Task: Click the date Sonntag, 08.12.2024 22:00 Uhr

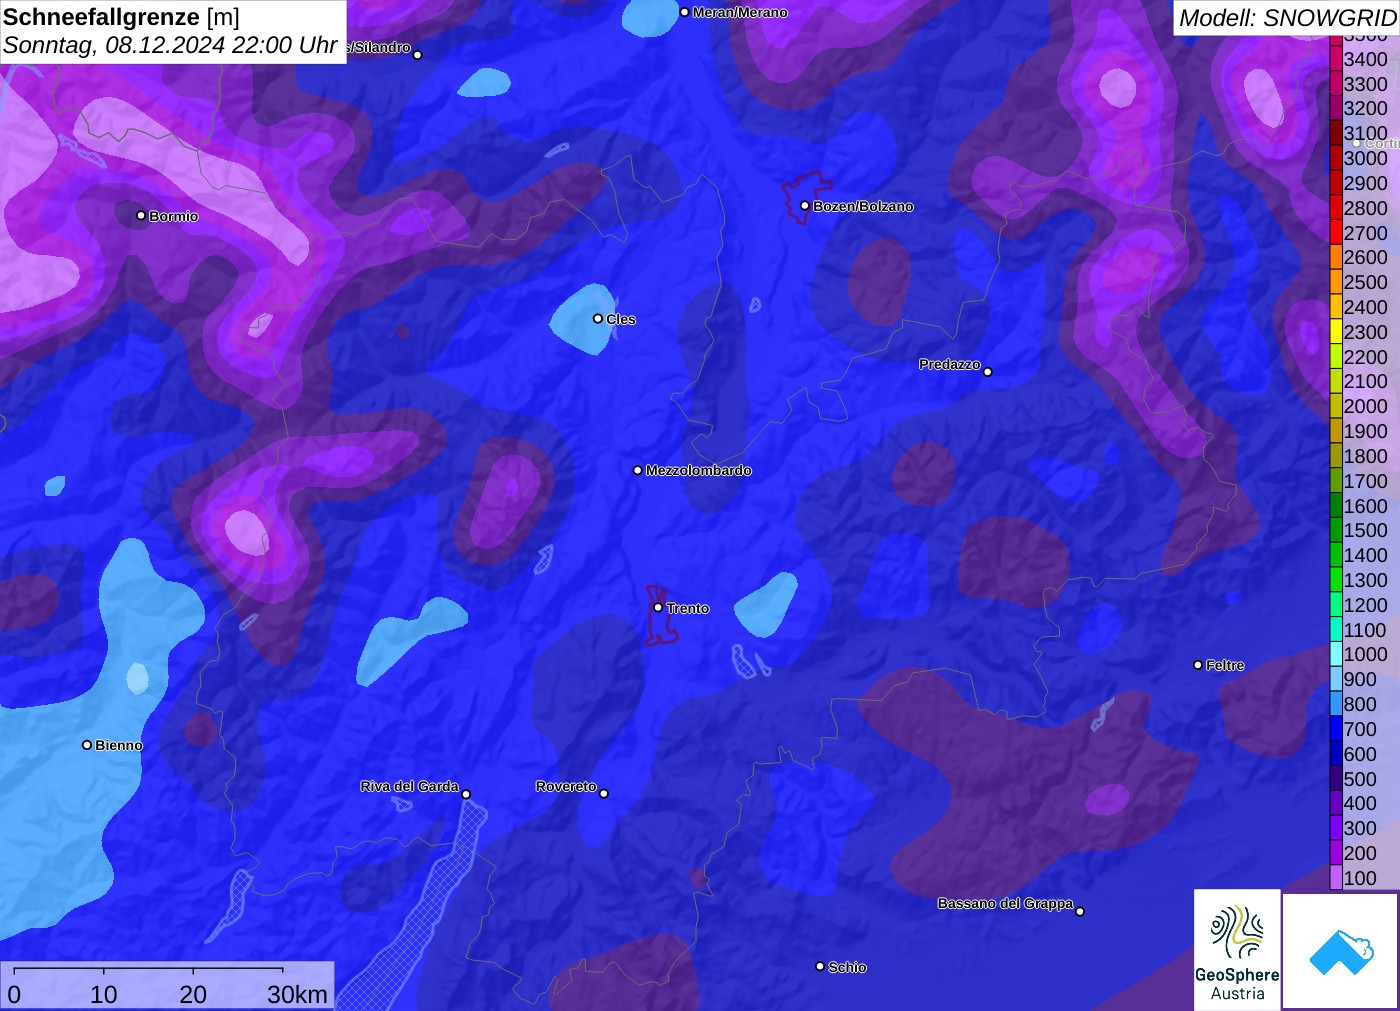Action: [x=170, y=45]
